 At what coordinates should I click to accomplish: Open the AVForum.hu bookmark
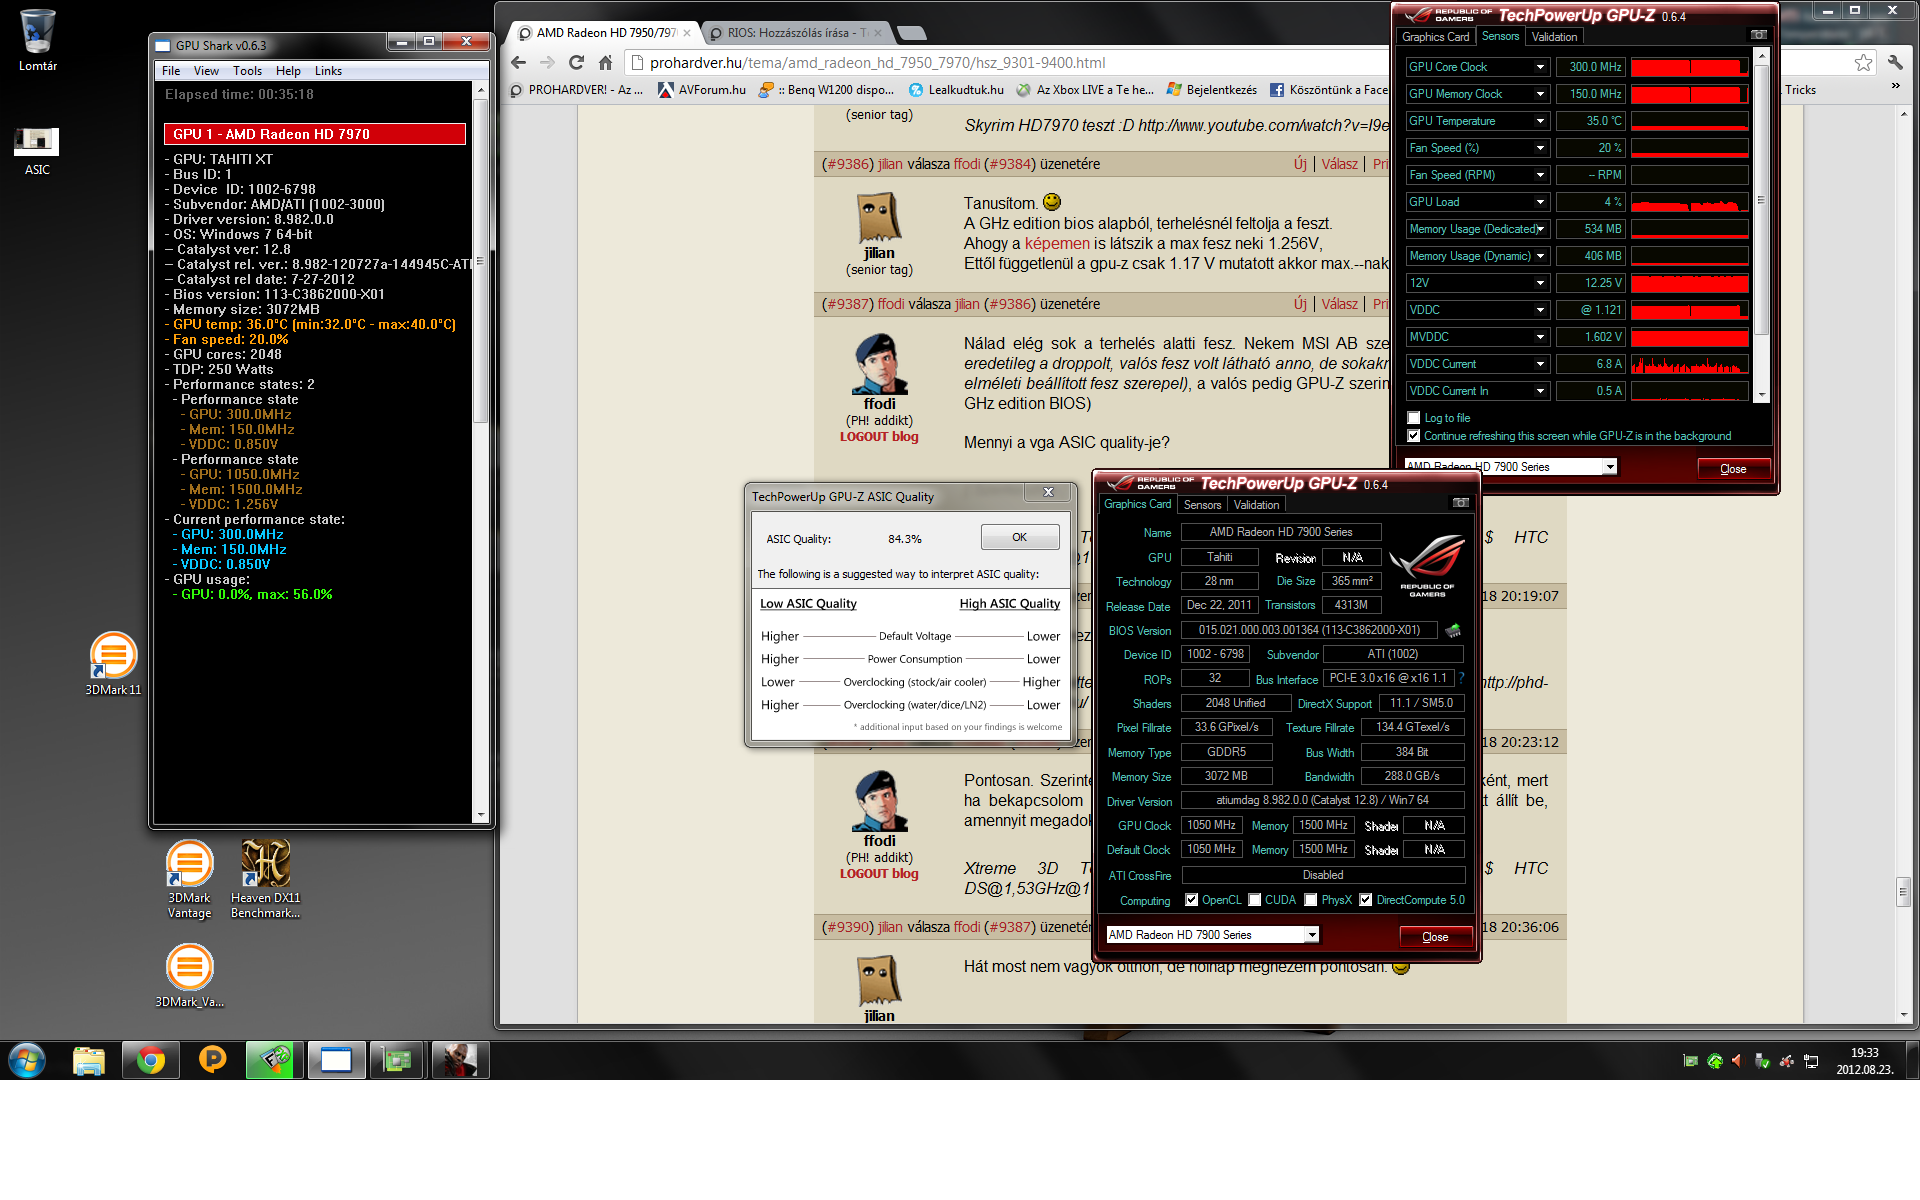pos(702,90)
